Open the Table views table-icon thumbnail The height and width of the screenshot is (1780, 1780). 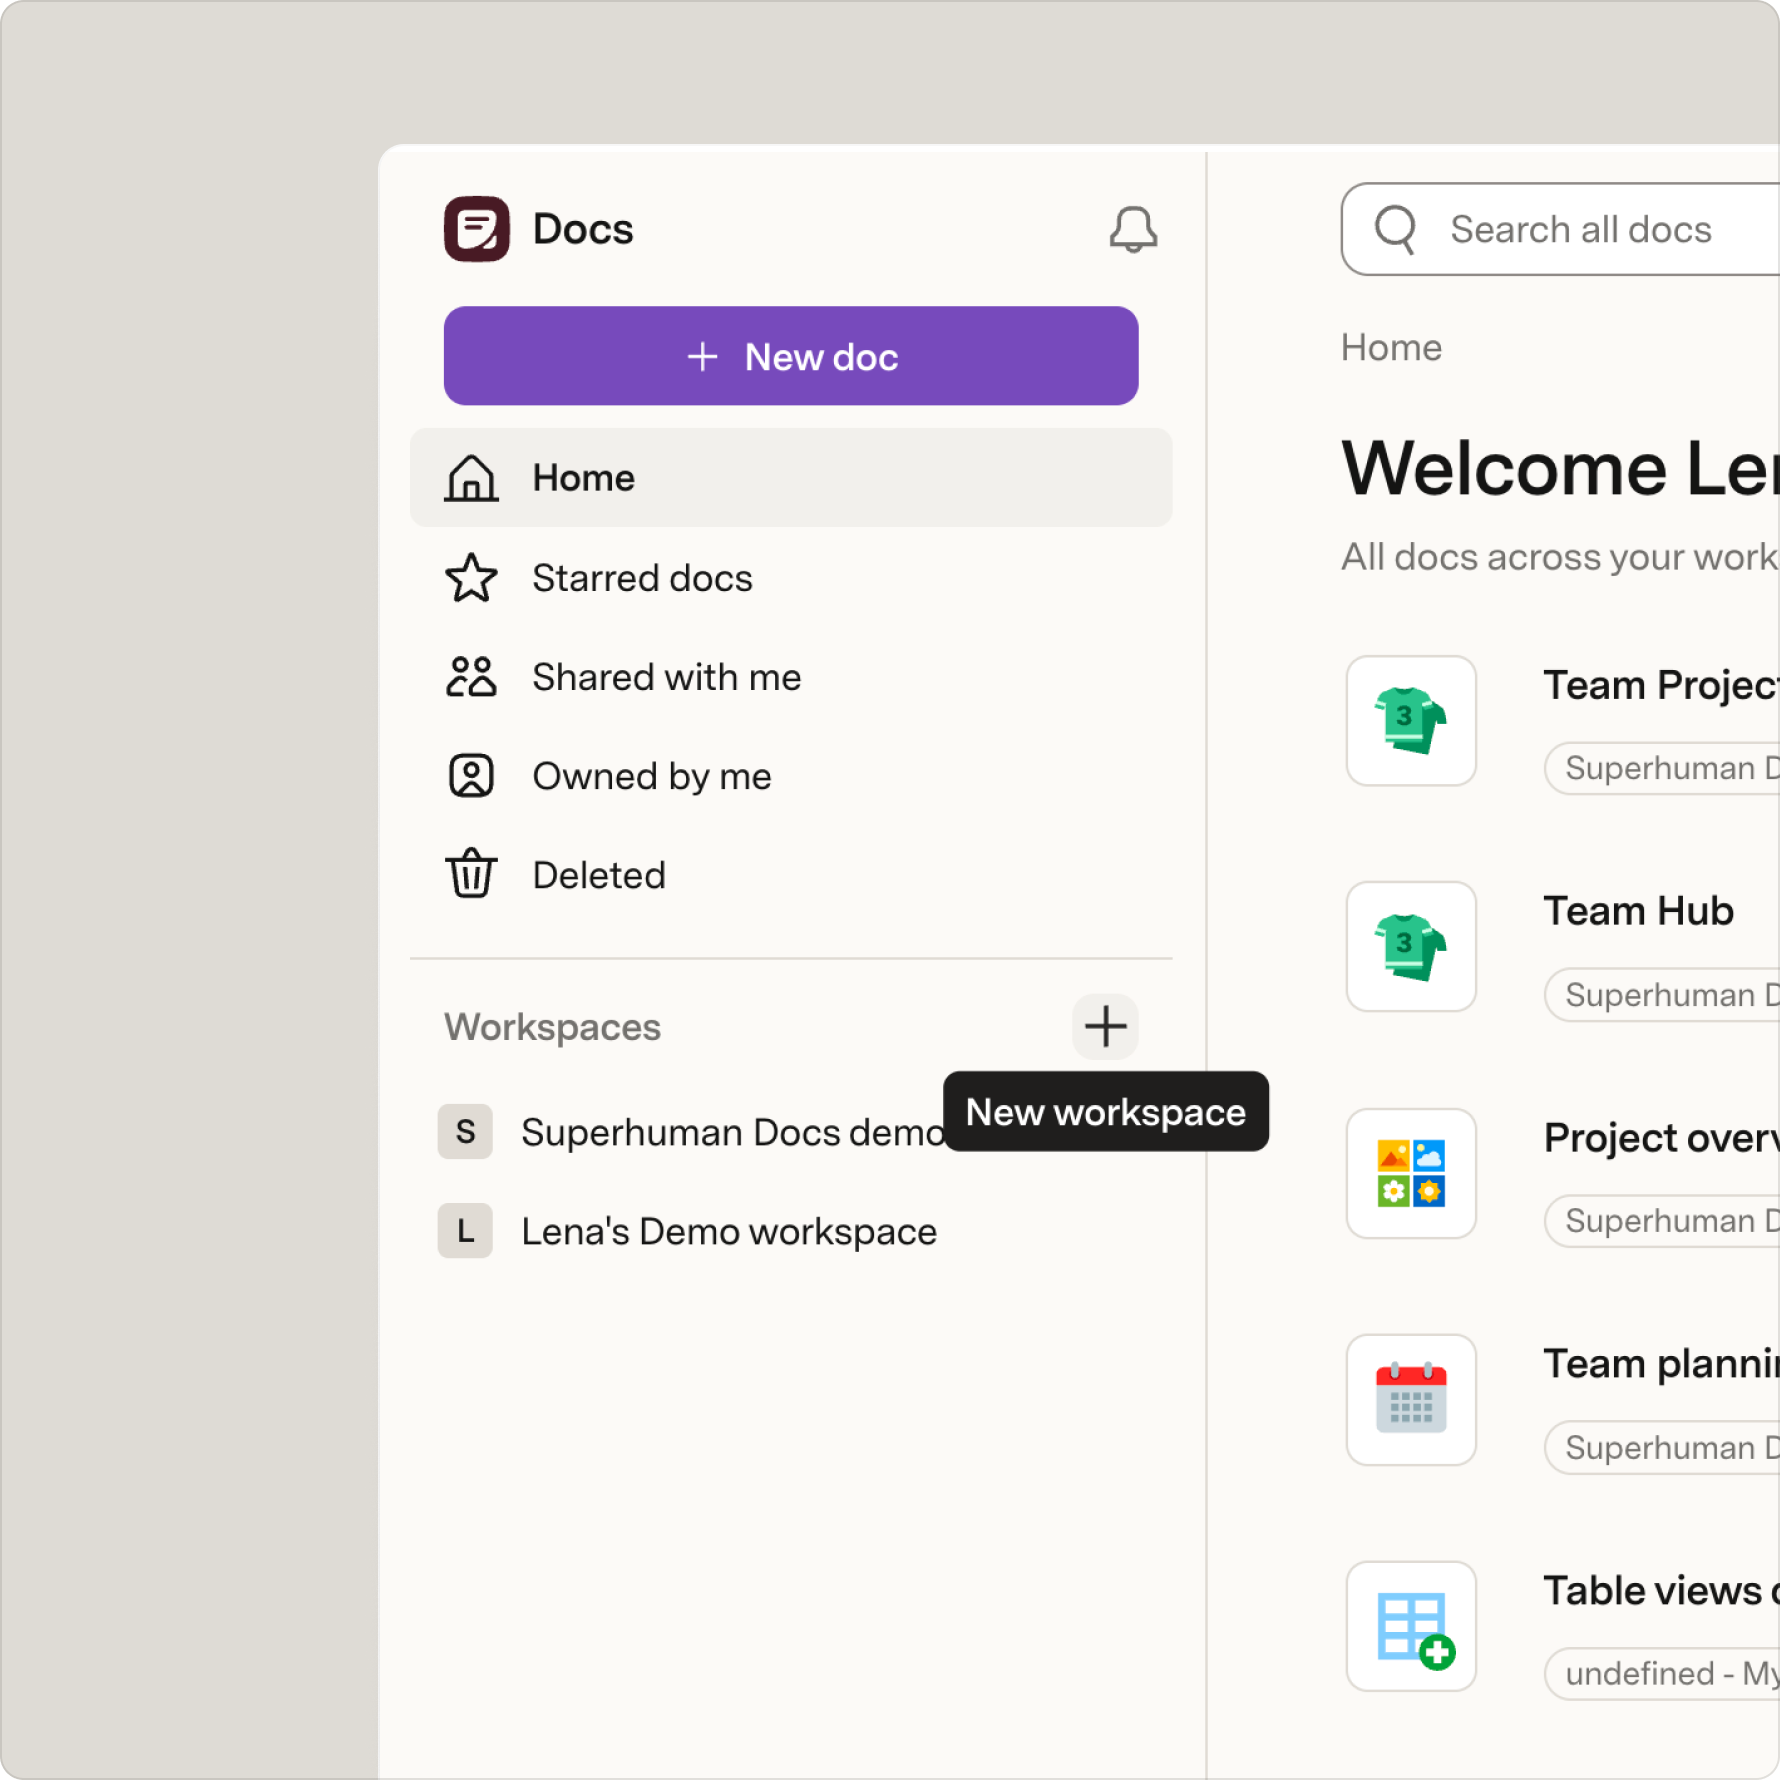1411,1626
